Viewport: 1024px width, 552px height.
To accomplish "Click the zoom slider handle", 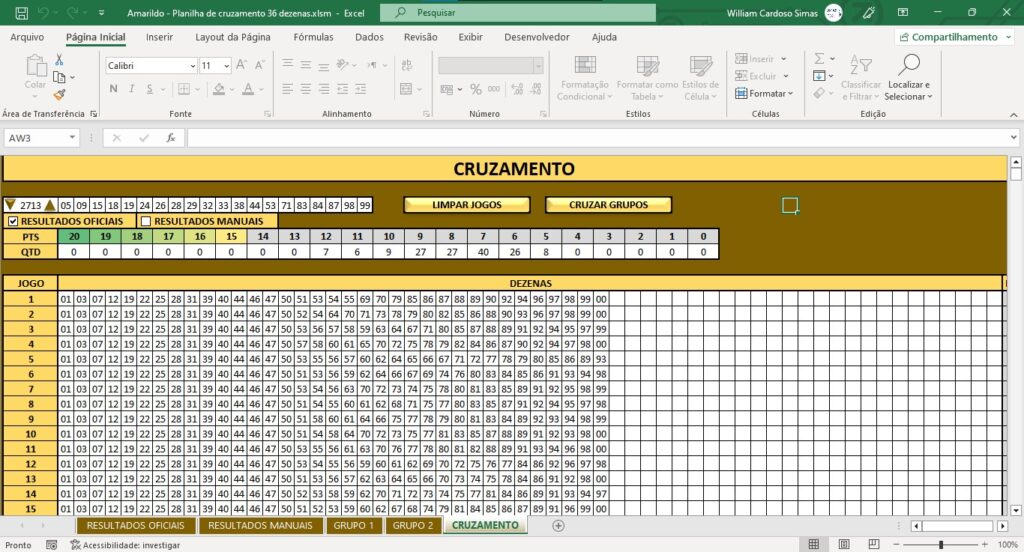I will [x=941, y=544].
